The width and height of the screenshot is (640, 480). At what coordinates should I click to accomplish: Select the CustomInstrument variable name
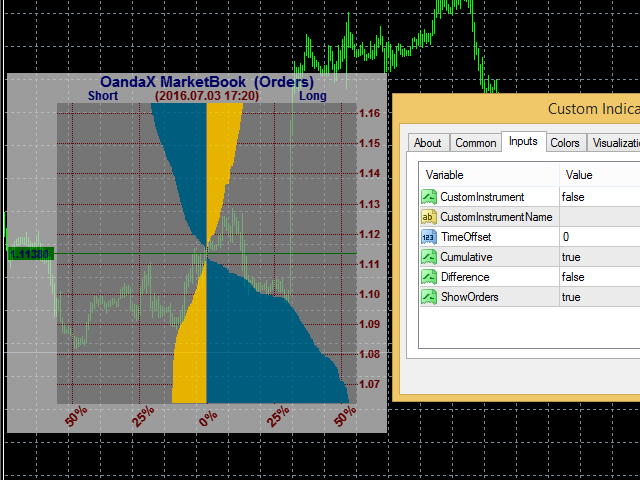(x=482, y=197)
